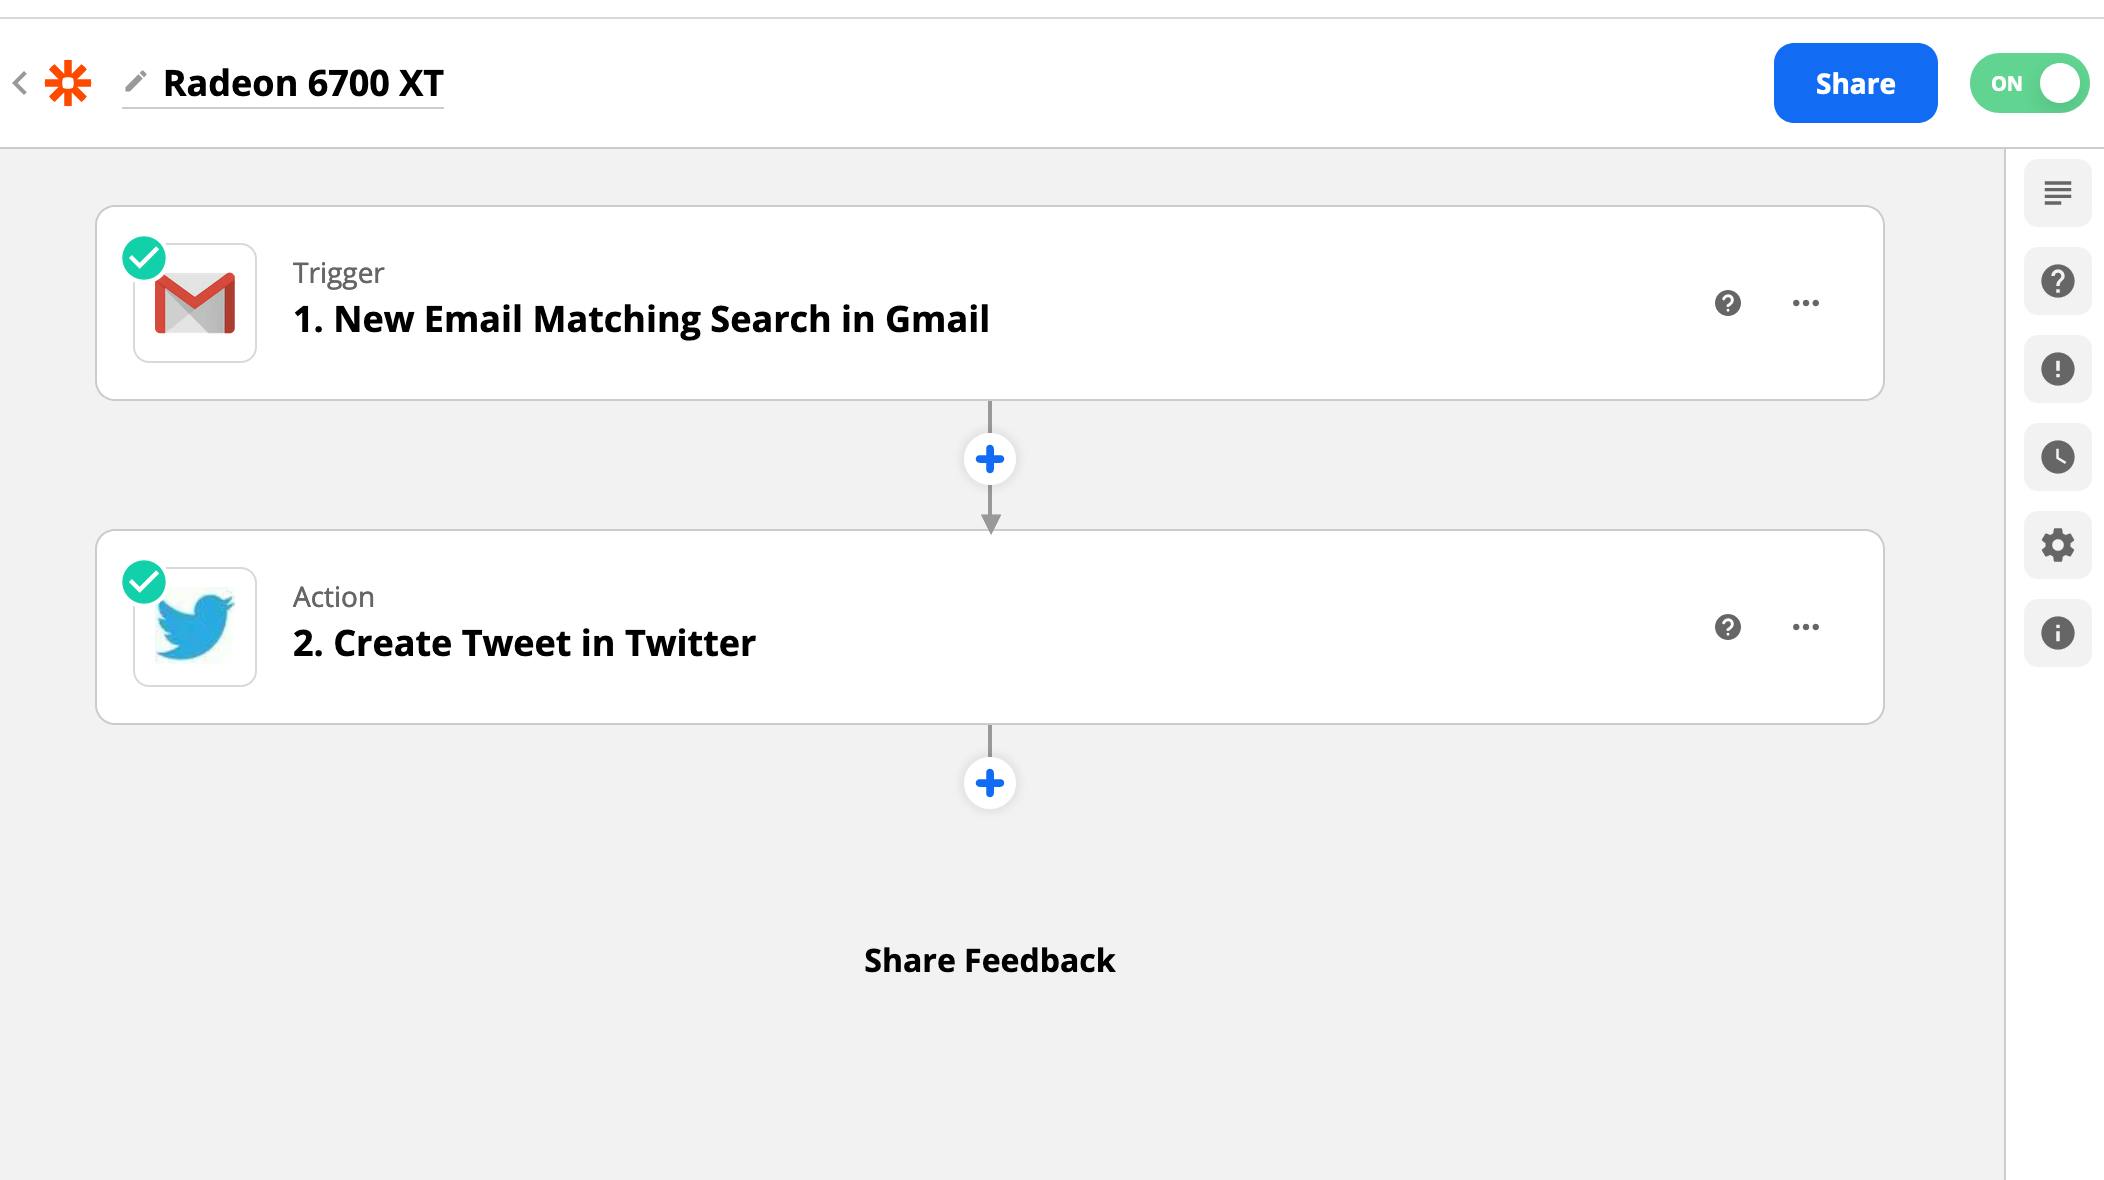
Task: Open the Twitter action app icon
Action: (x=195, y=627)
